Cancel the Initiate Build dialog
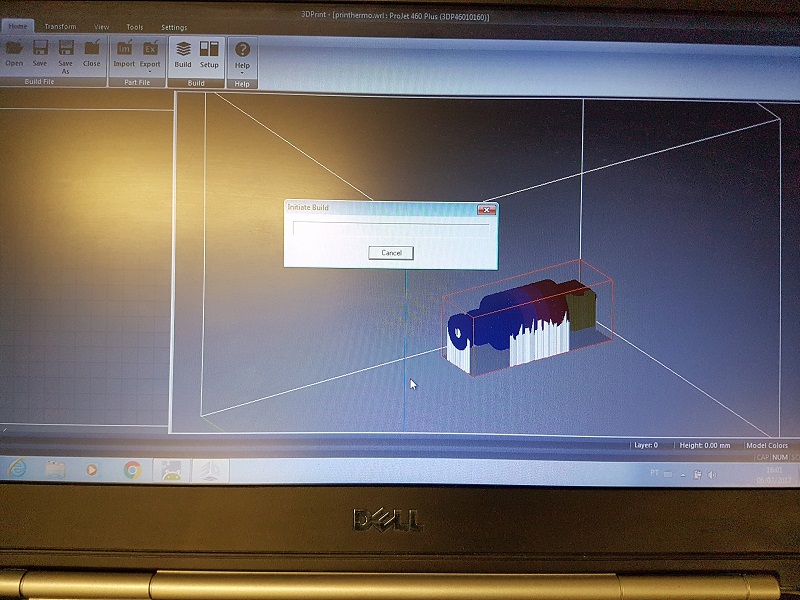 coord(391,253)
